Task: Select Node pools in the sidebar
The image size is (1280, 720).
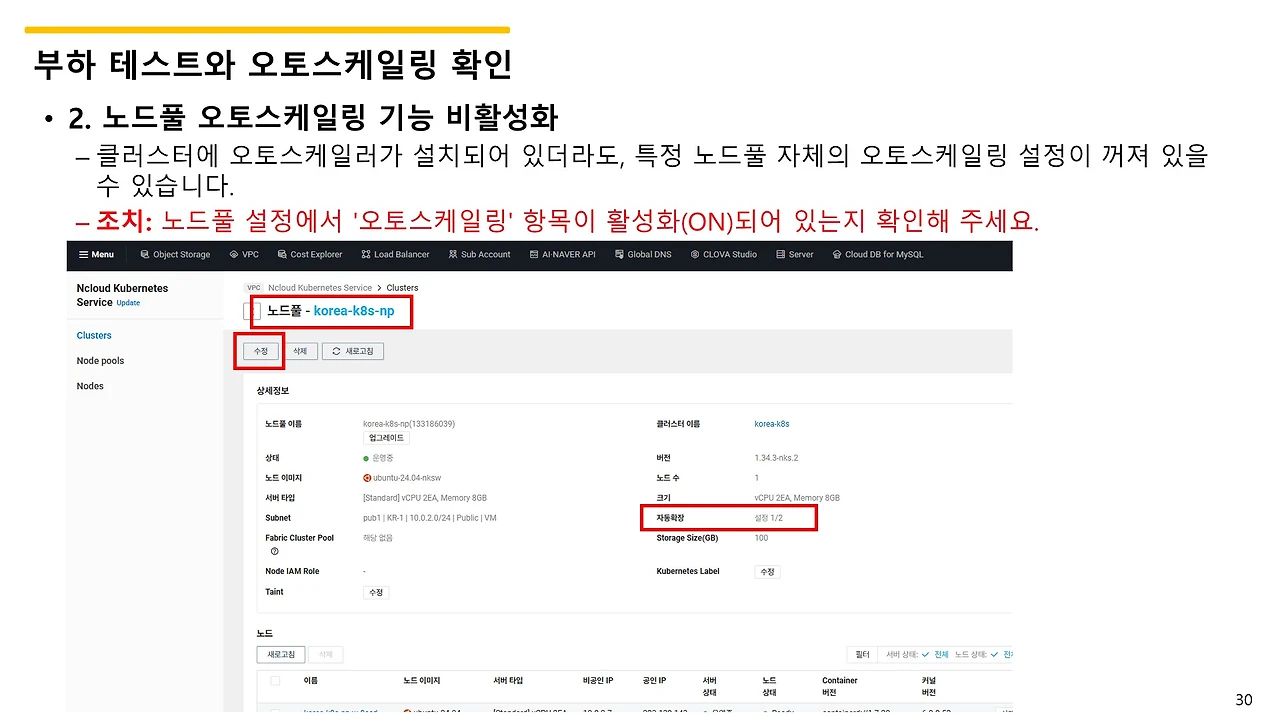Action: [x=103, y=360]
